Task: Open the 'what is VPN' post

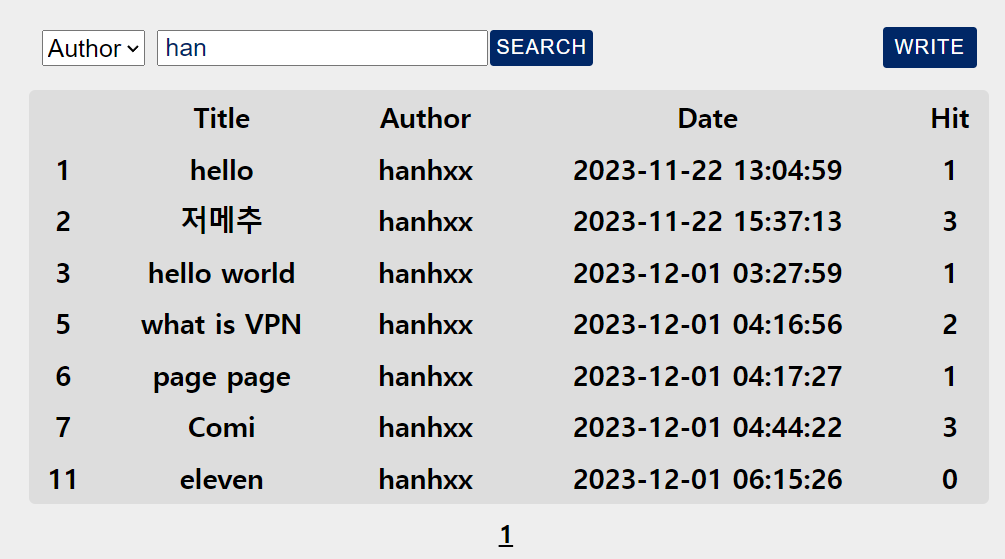Action: point(222,325)
